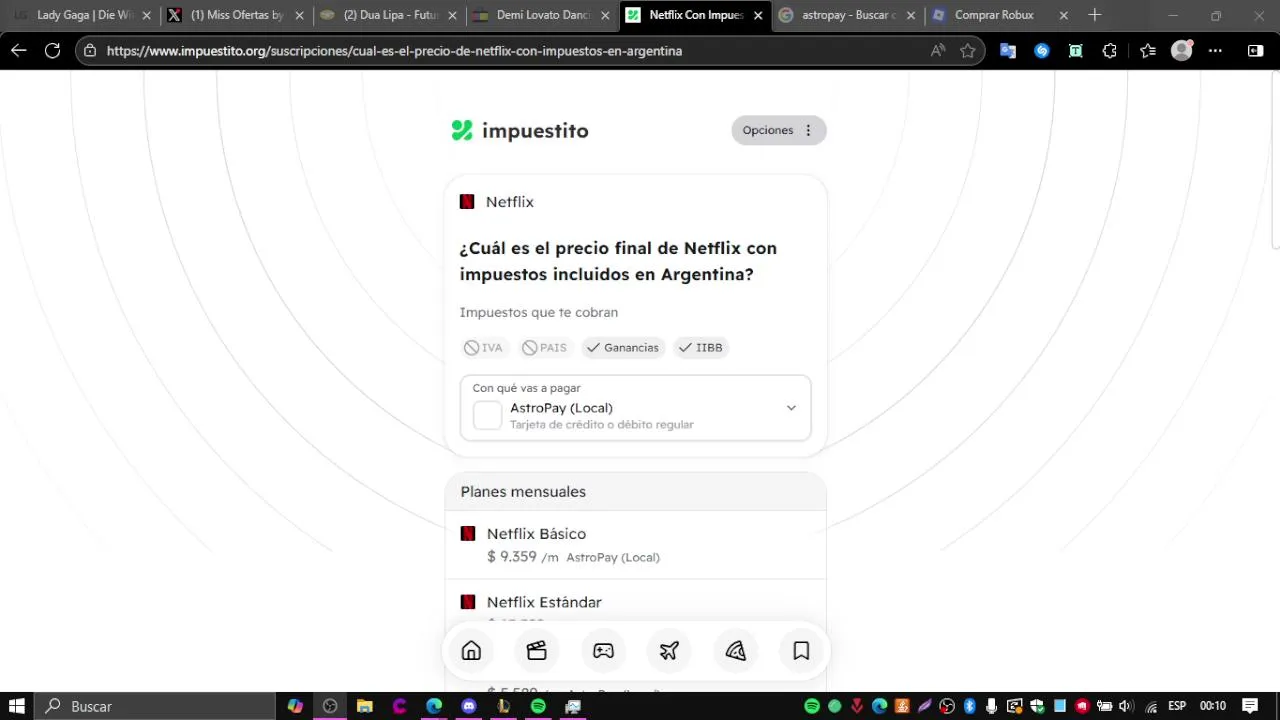Open File Explorer from the taskbar

tap(365, 706)
